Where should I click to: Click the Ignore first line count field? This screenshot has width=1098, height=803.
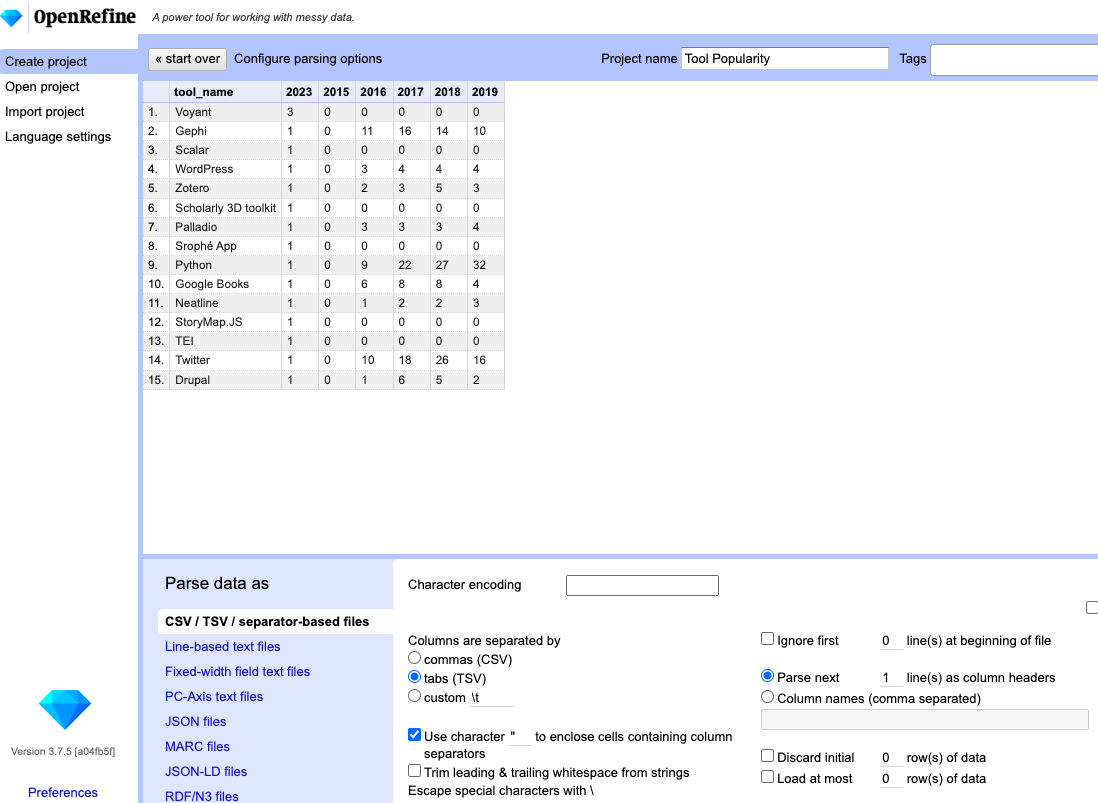[891, 641]
